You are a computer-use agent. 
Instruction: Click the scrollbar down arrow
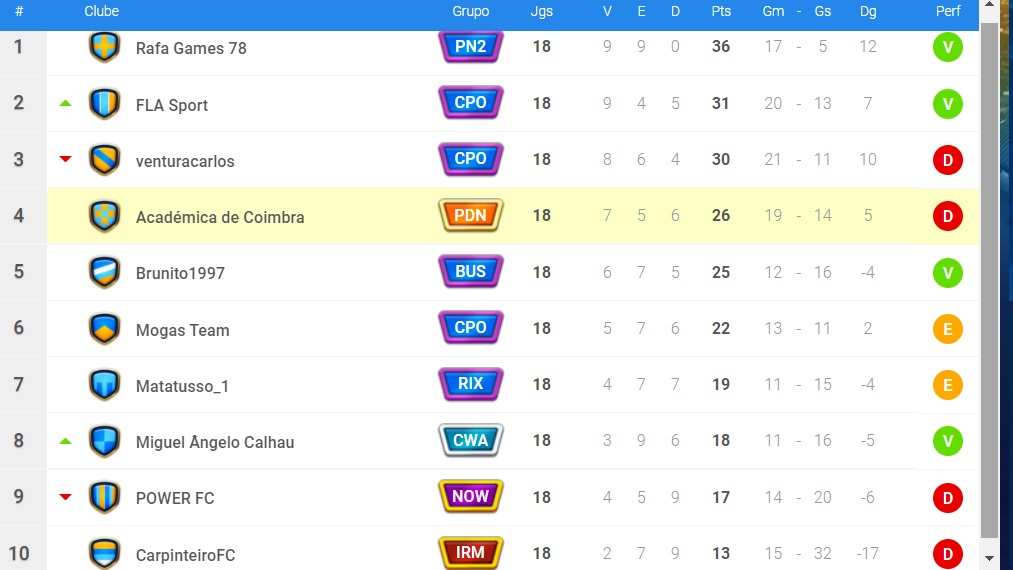(x=989, y=558)
